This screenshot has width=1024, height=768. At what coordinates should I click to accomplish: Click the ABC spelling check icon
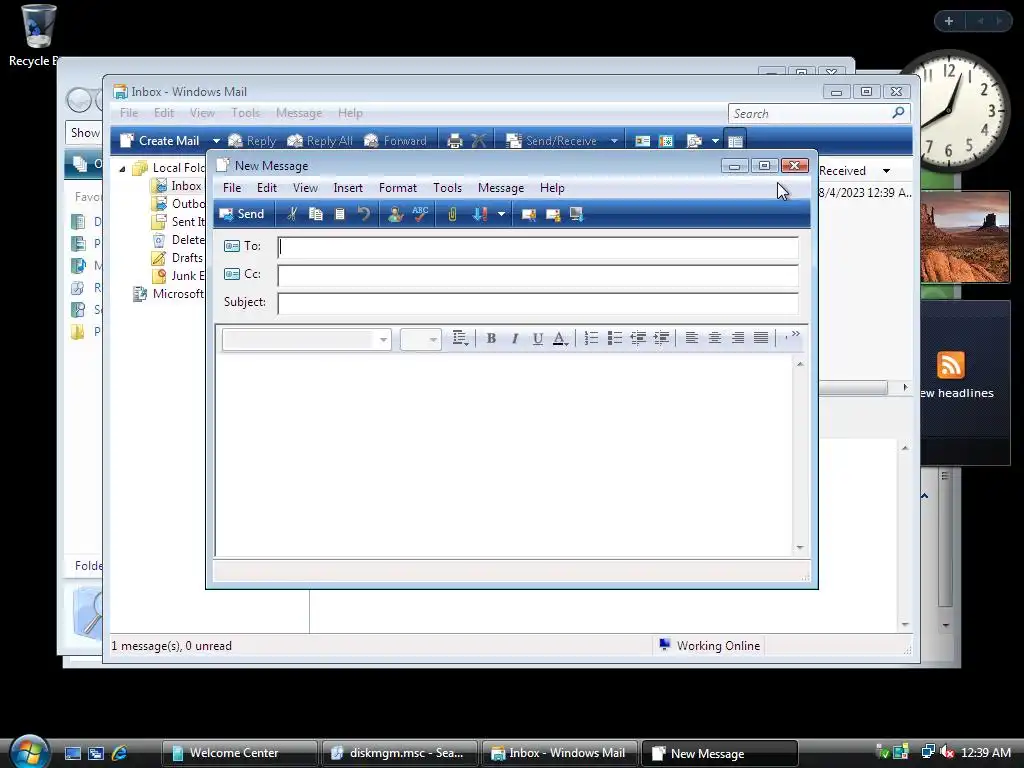pos(420,214)
